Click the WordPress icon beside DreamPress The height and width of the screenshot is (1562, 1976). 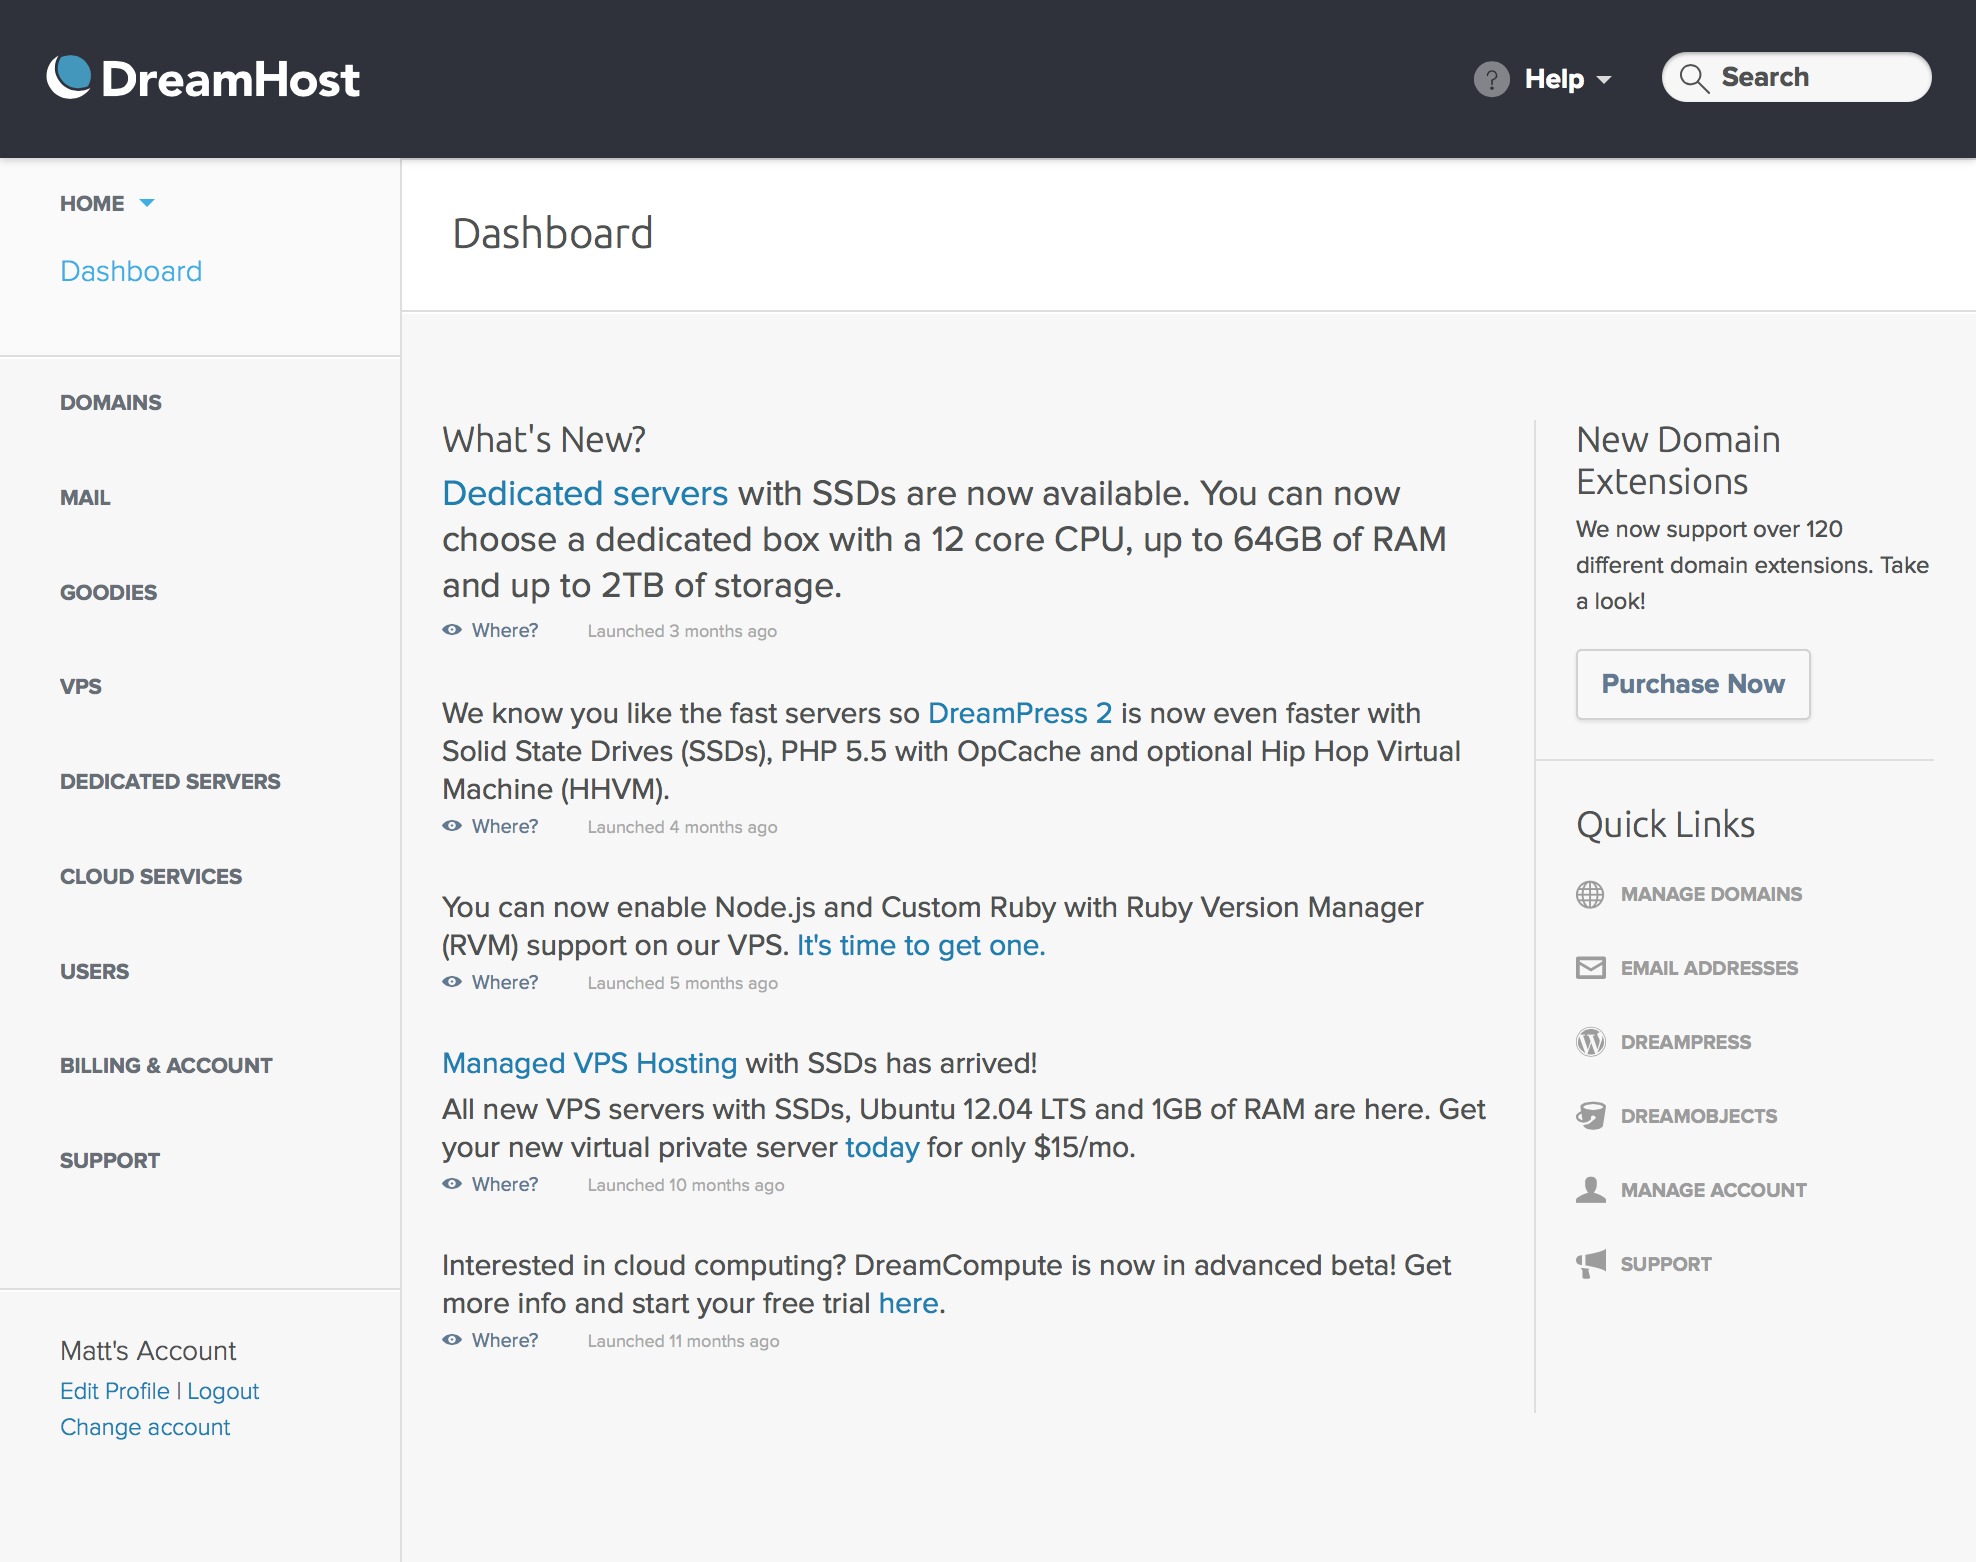pos(1590,1042)
